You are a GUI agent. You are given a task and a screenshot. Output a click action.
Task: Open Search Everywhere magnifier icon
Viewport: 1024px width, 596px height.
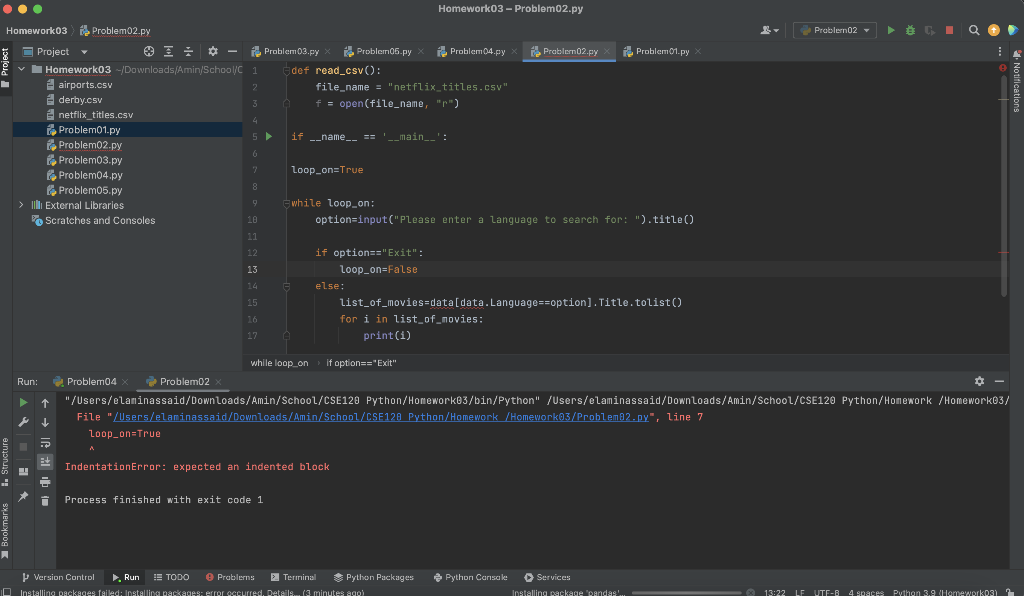tap(974, 30)
